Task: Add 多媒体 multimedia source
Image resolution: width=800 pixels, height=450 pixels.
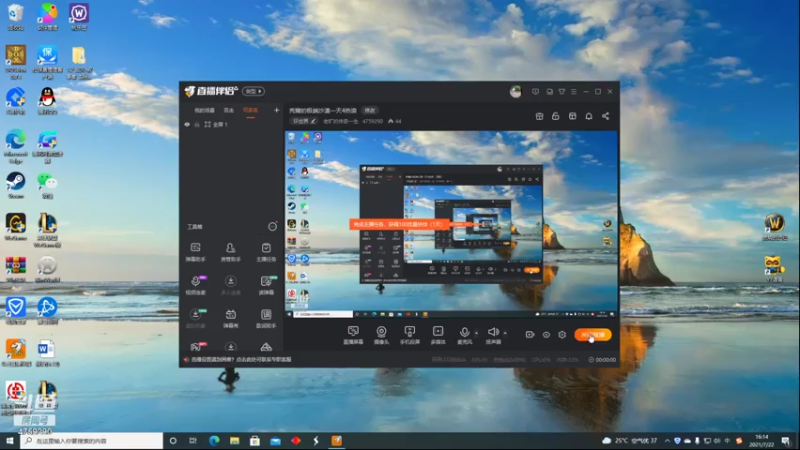Action: pos(438,335)
